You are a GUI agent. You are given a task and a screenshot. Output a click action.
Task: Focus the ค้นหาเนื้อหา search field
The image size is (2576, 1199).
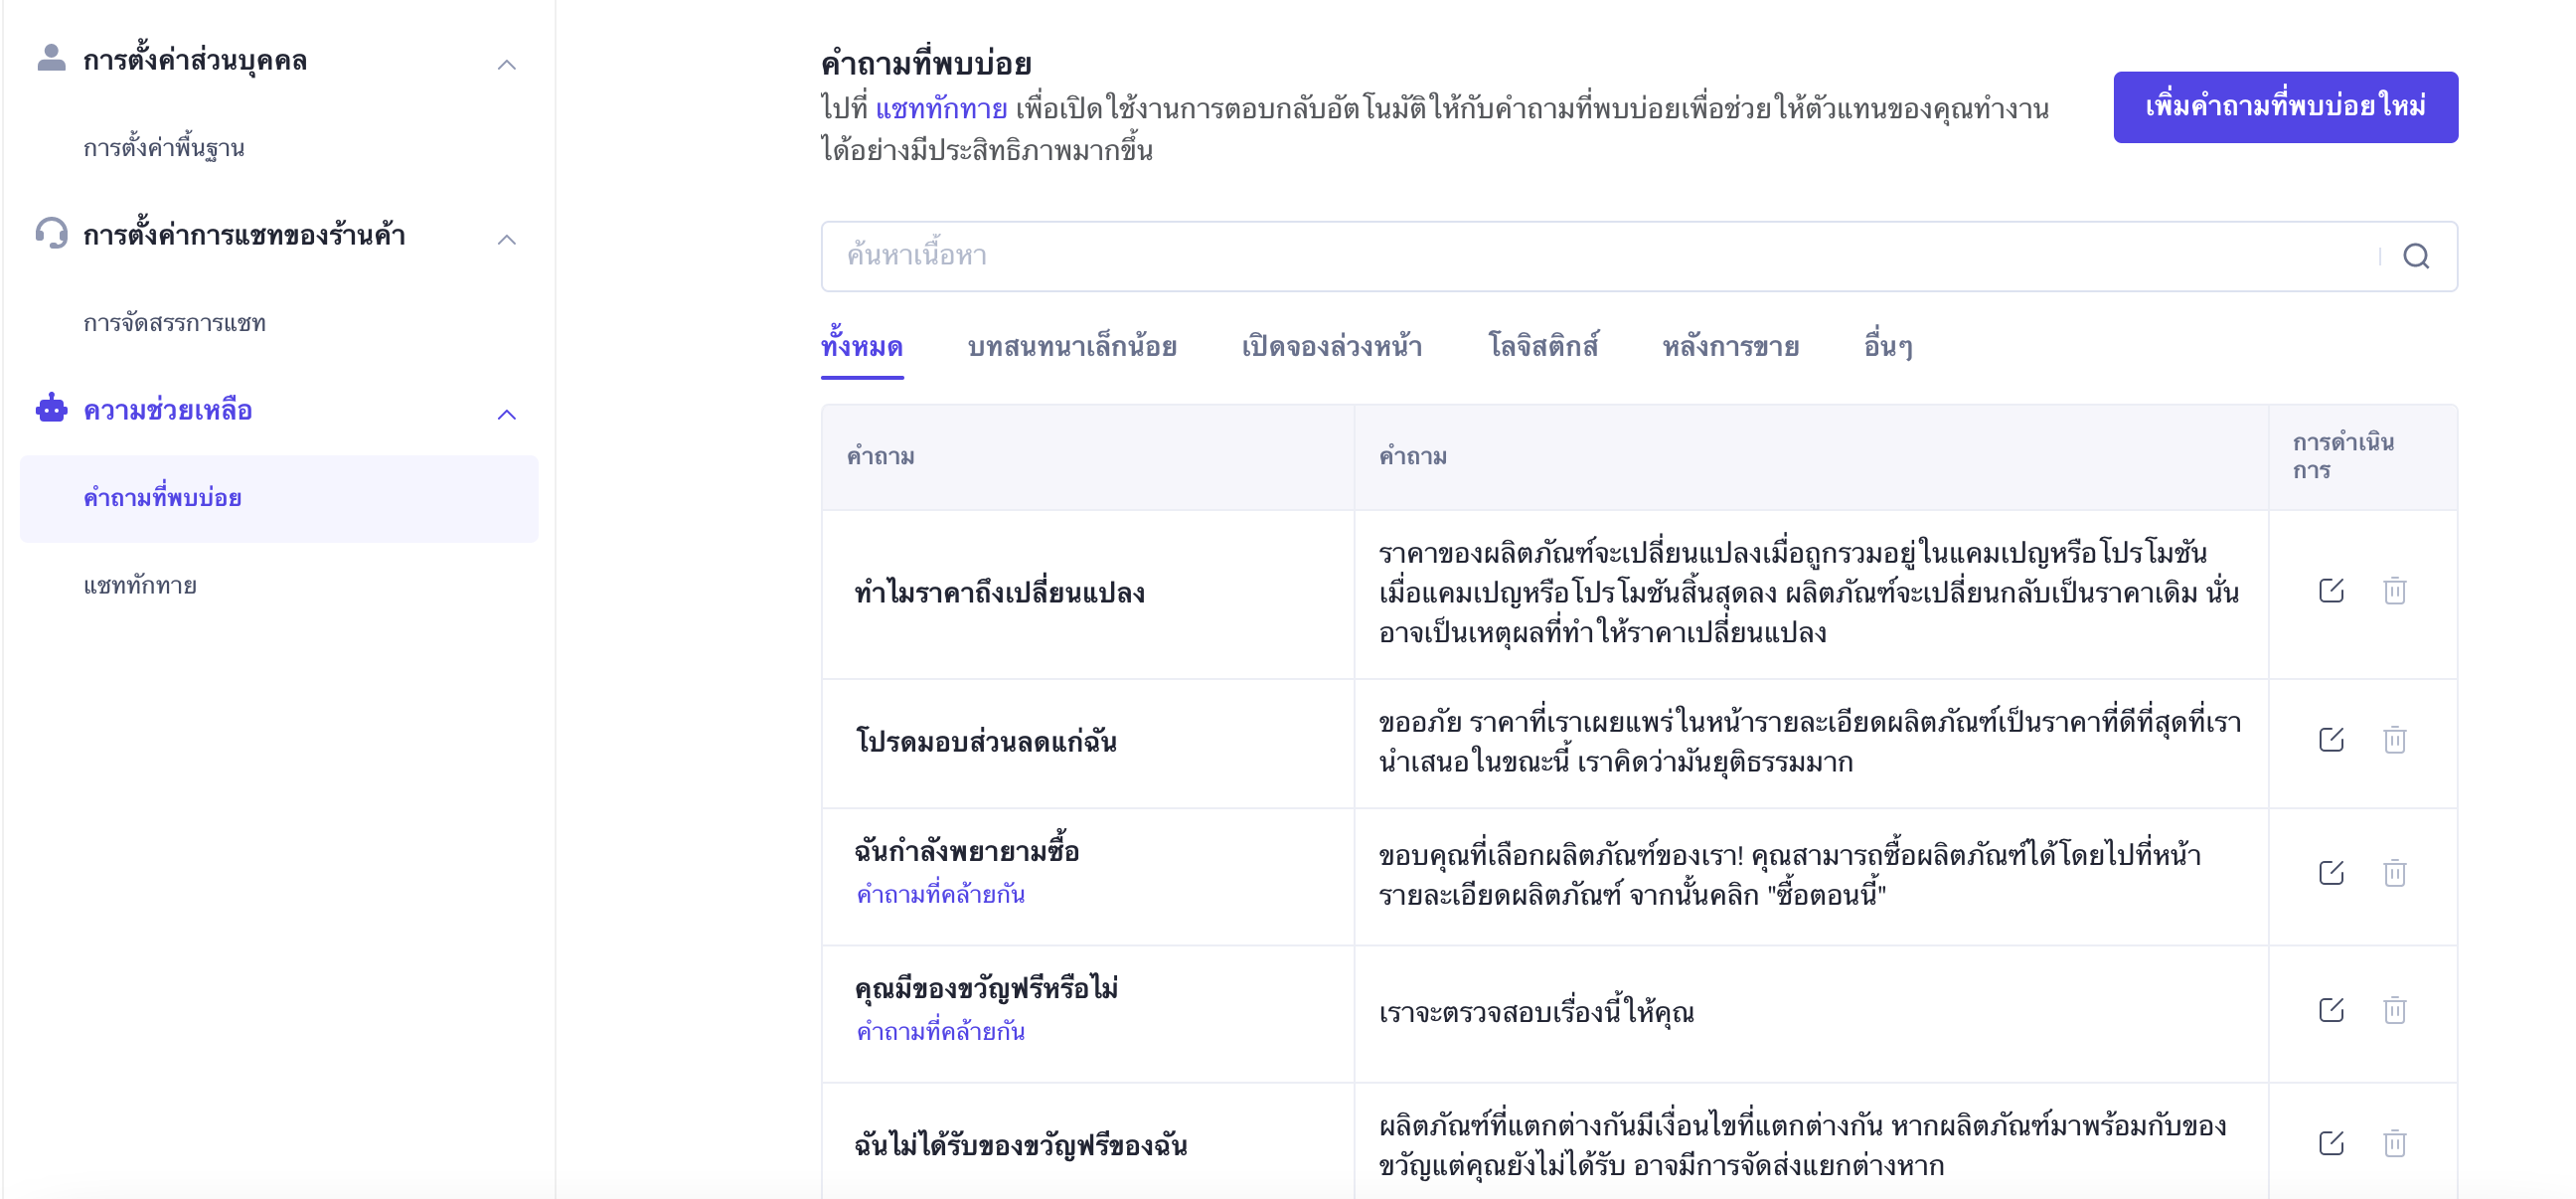(1600, 257)
